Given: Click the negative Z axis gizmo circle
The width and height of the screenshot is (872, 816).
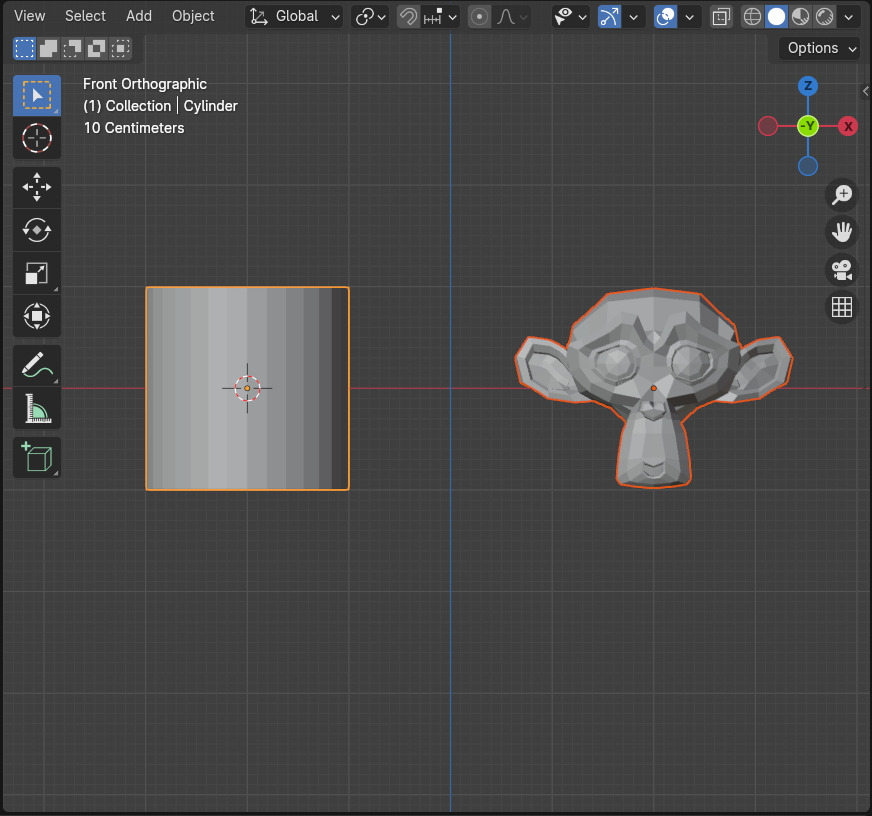Looking at the screenshot, I should pos(807,166).
